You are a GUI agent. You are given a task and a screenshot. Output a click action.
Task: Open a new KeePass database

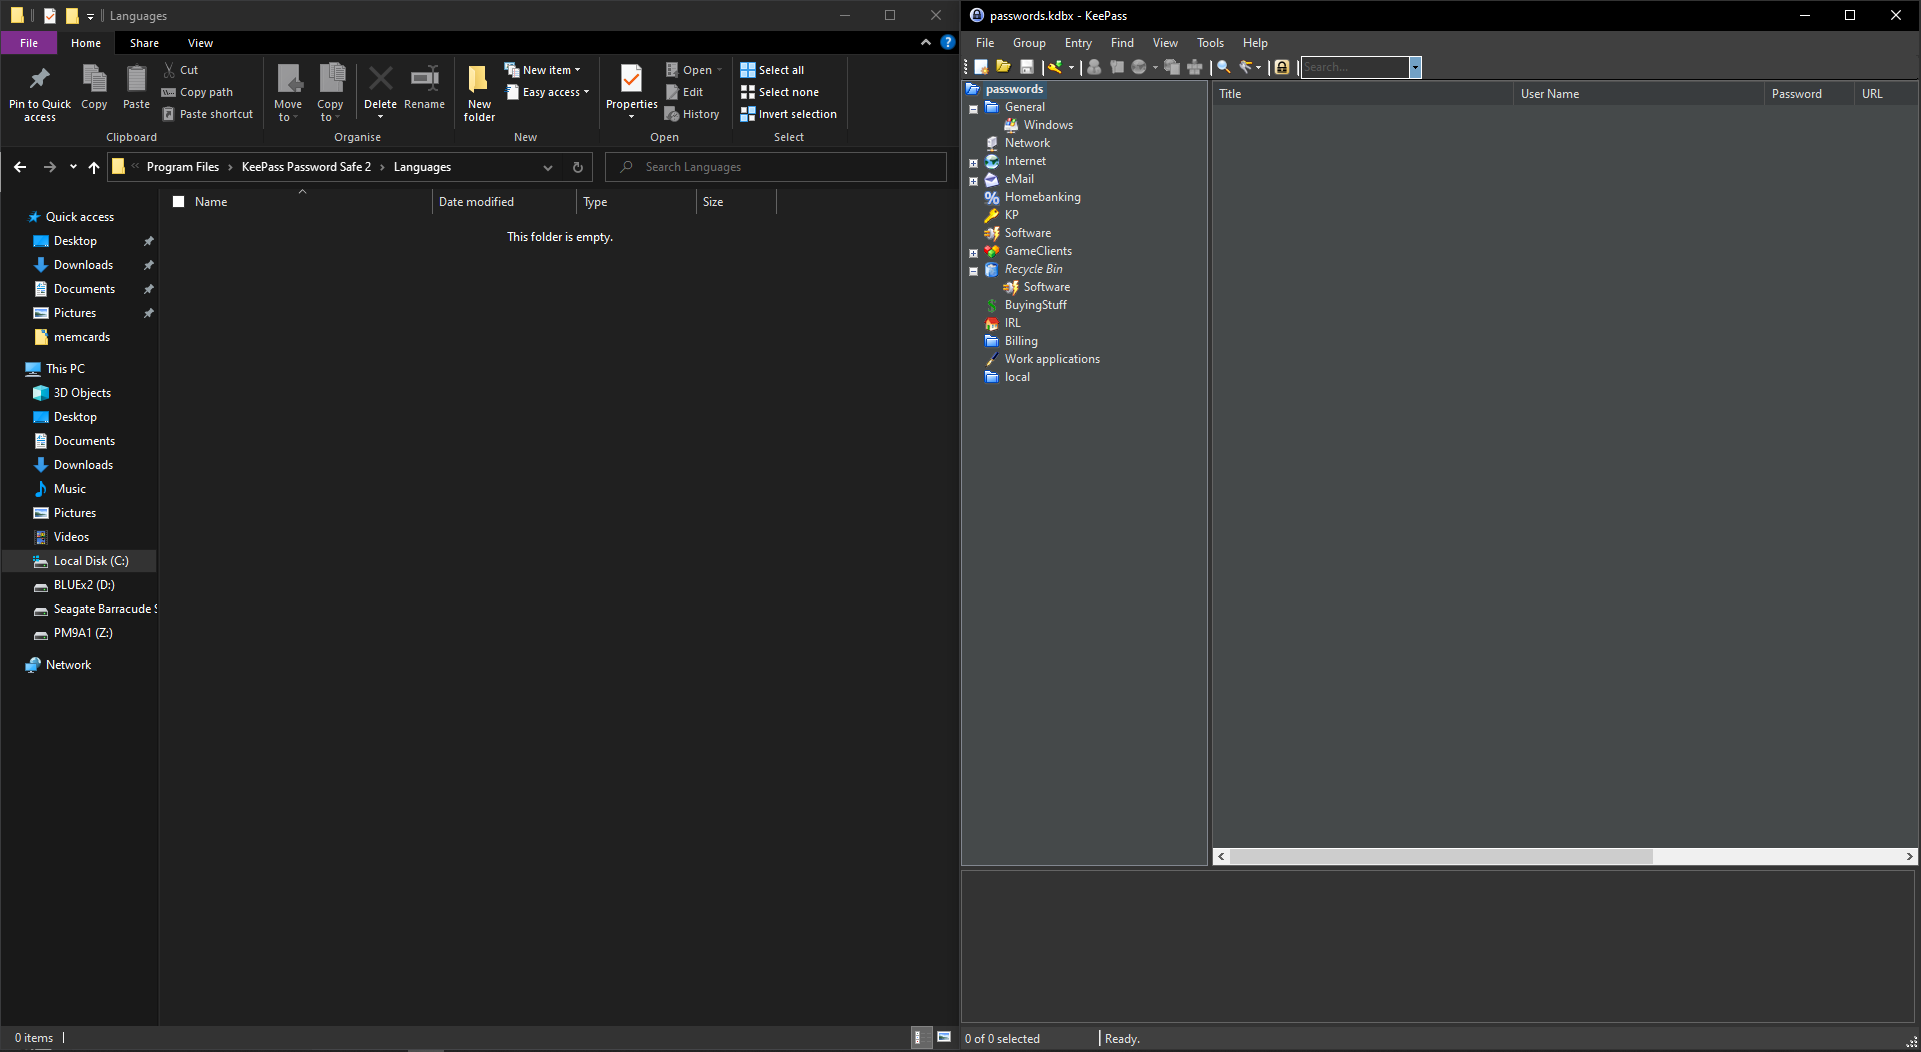pyautogui.click(x=982, y=67)
